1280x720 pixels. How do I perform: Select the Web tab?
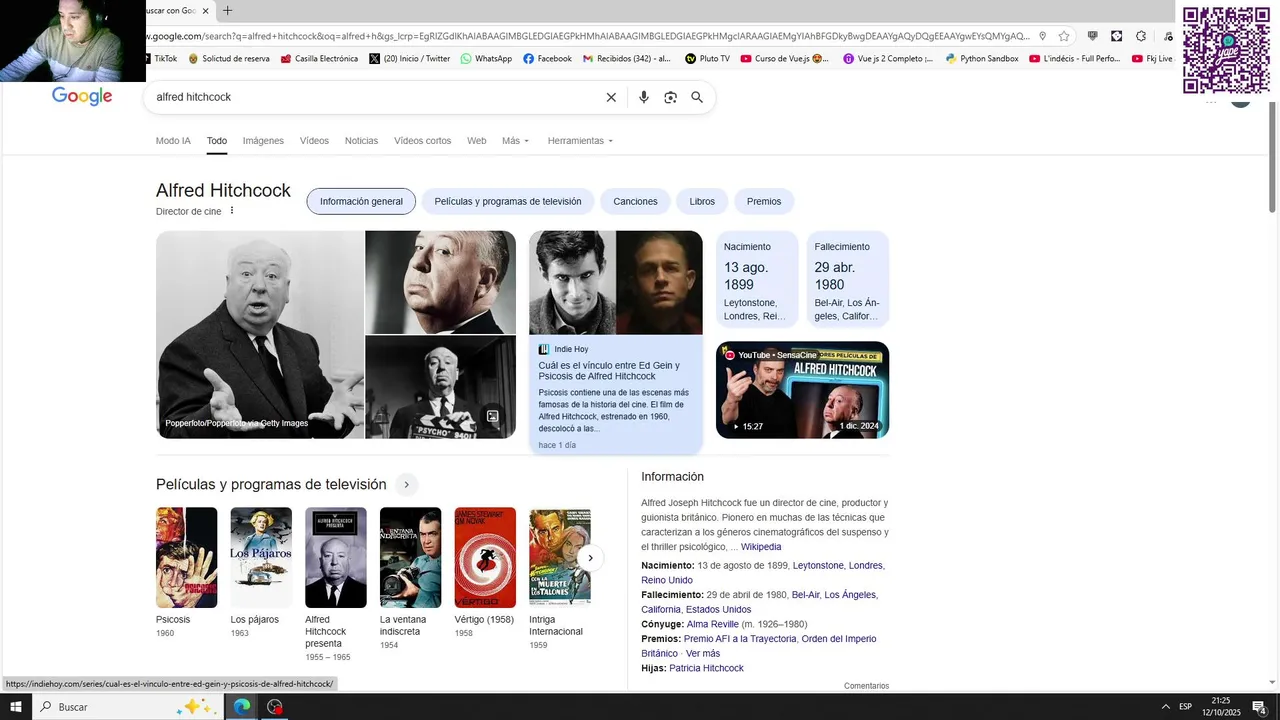point(476,141)
